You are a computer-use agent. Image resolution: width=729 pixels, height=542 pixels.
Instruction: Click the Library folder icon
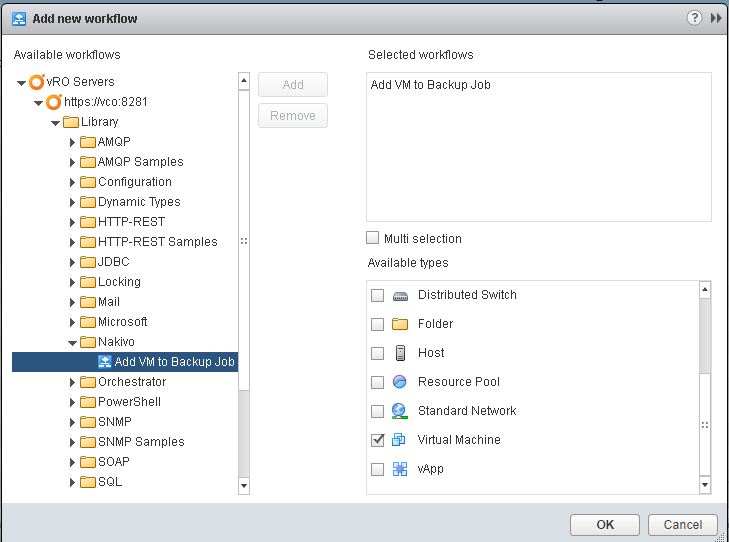[71, 122]
